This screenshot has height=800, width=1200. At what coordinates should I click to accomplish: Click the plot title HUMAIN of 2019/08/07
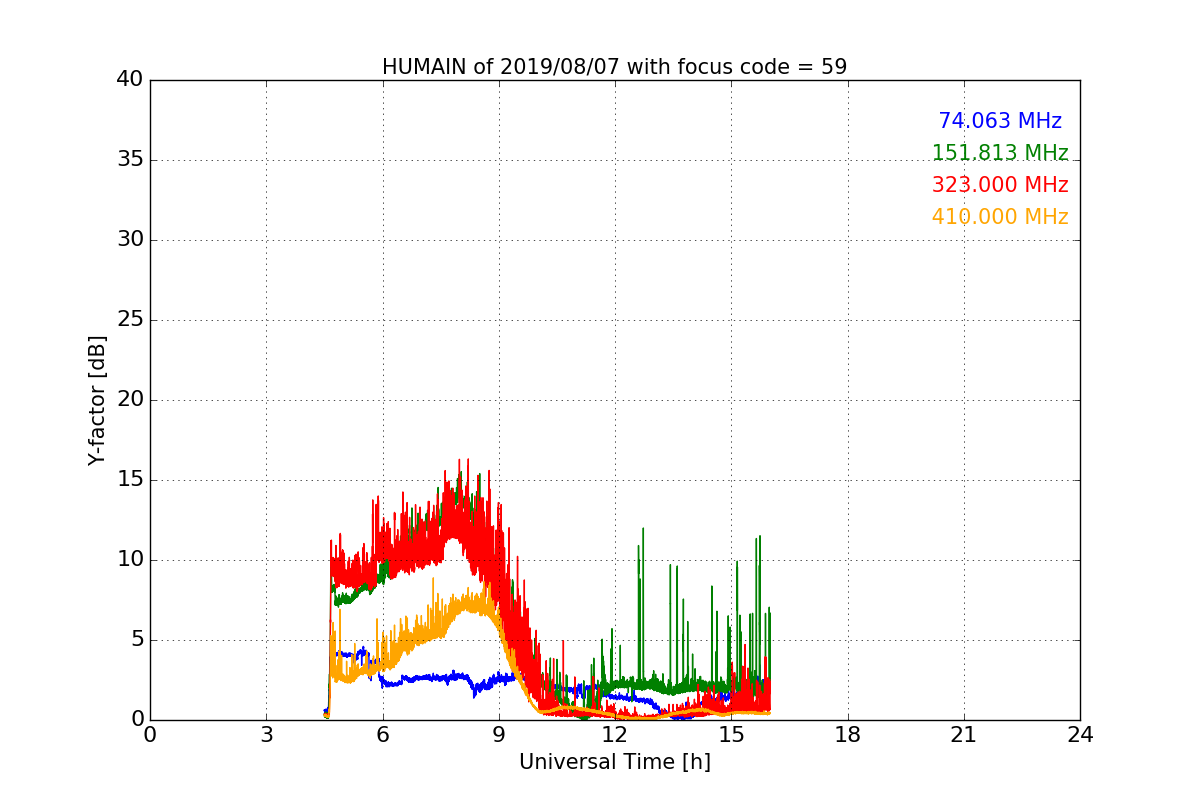pyautogui.click(x=615, y=67)
